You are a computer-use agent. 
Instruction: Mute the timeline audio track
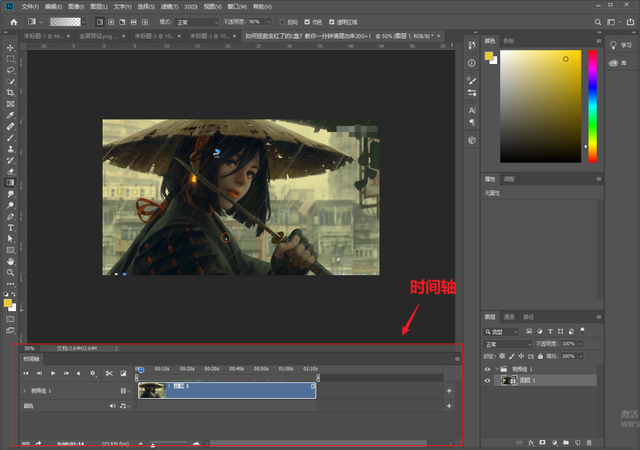[112, 406]
